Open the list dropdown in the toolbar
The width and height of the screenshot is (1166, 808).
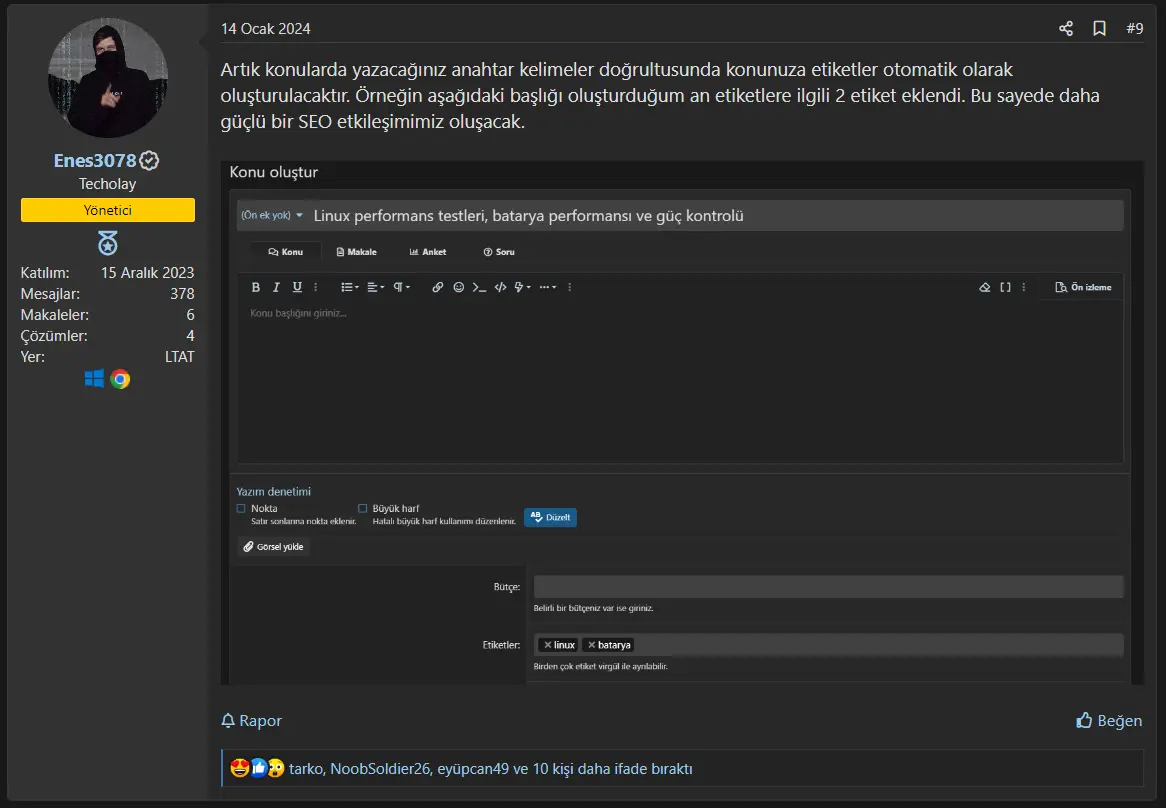[350, 287]
